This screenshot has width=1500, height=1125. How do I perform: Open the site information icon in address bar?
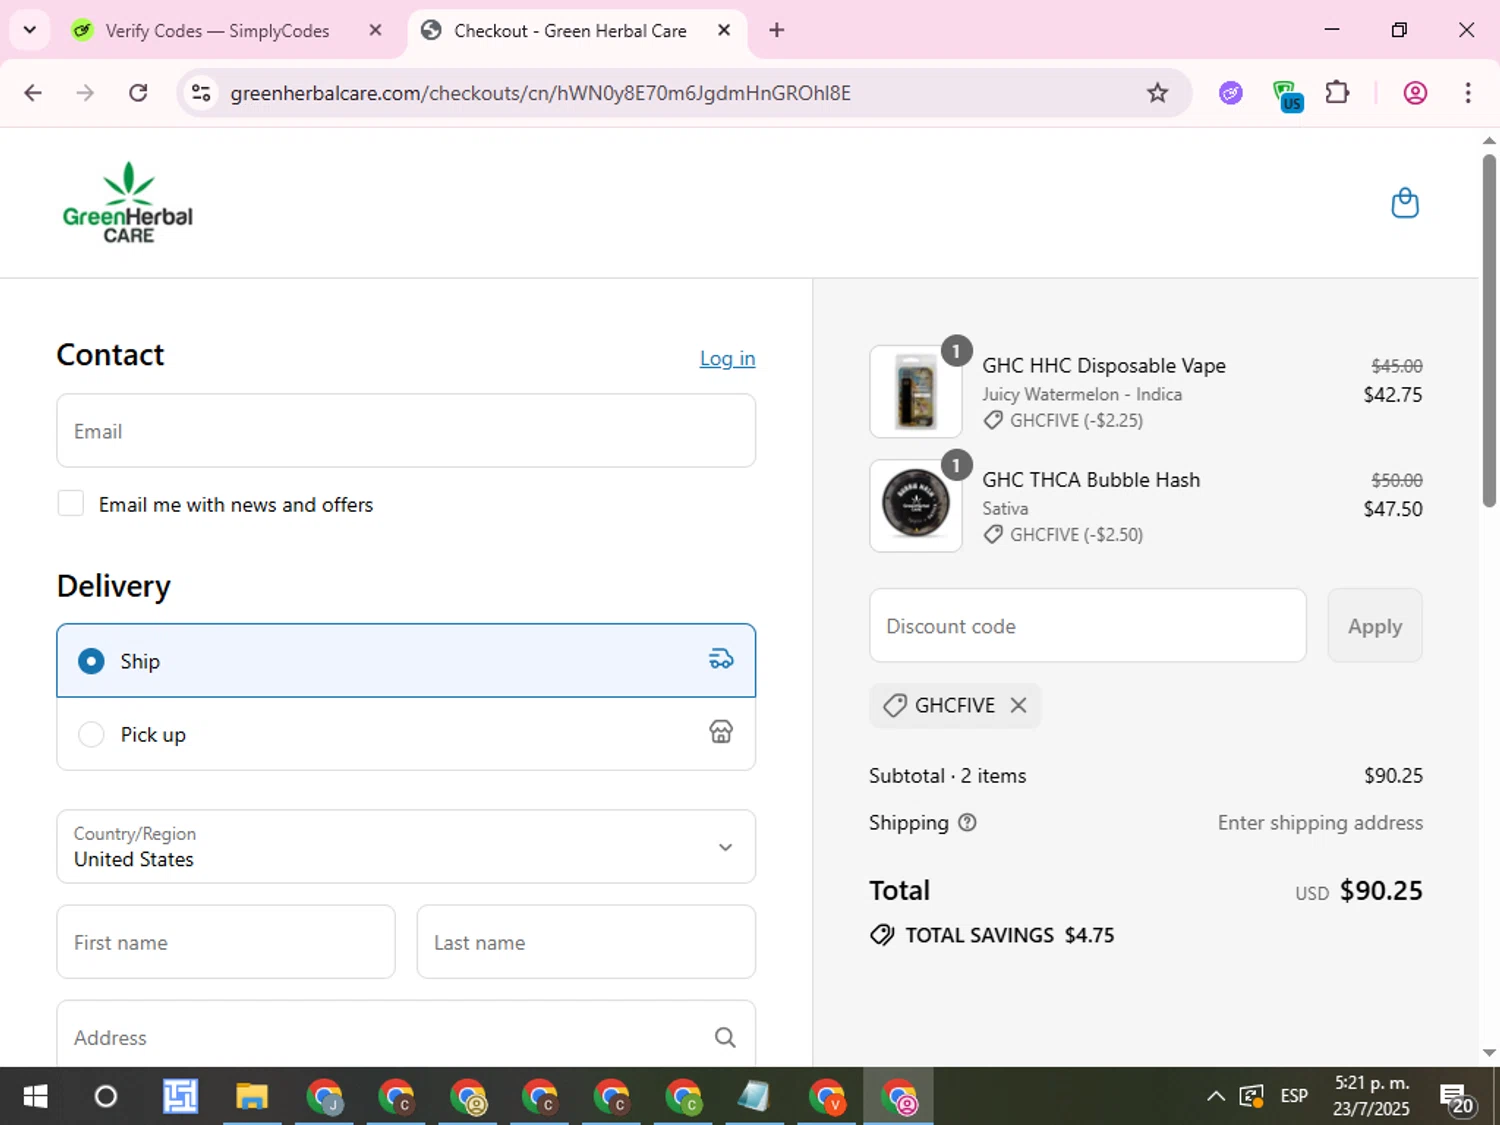[201, 93]
